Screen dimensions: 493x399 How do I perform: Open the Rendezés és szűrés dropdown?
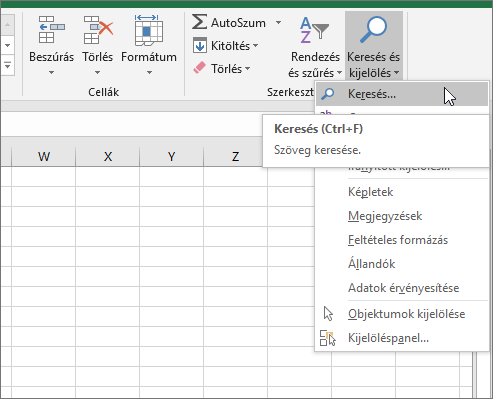pos(339,72)
